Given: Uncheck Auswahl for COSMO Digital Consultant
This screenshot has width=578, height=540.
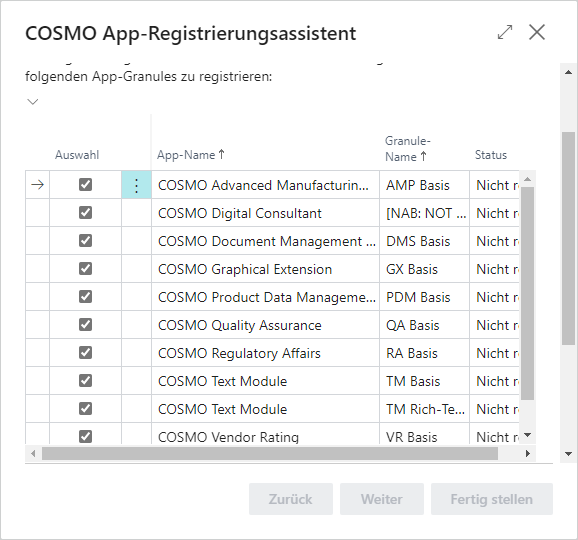Looking at the screenshot, I should point(86,213).
